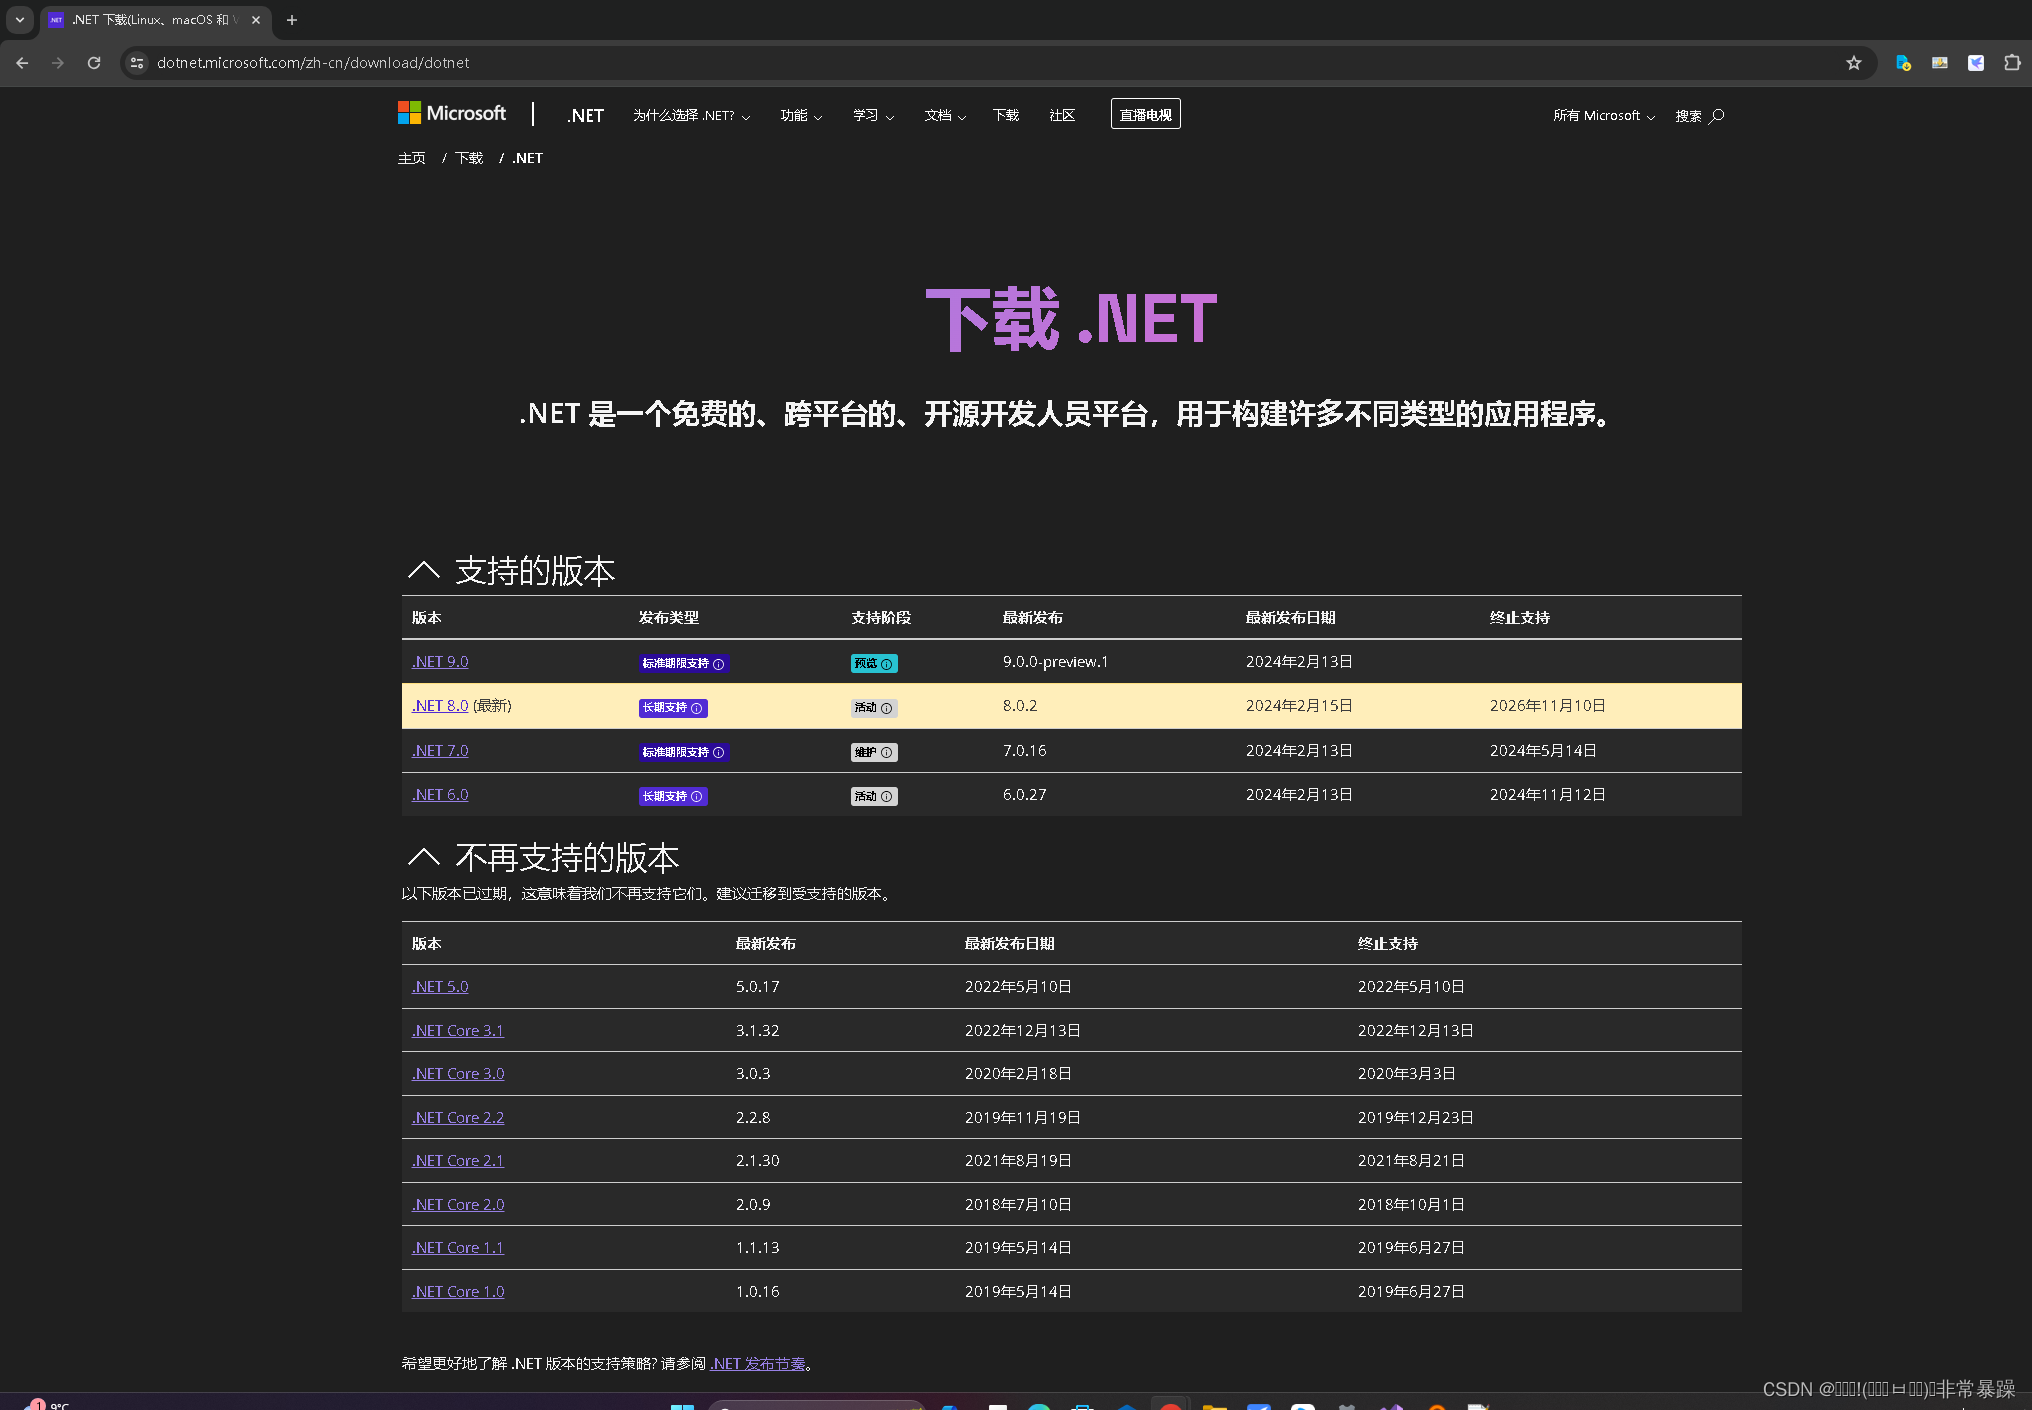2032x1410 pixels.
Task: Open the 社区 menu item
Action: tap(1061, 116)
